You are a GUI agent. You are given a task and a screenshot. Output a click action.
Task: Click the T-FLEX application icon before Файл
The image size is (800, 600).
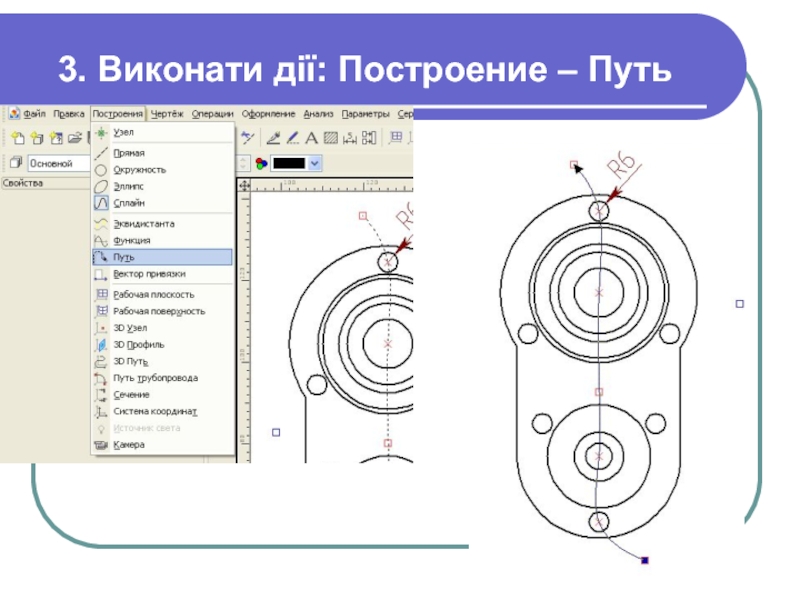click(x=15, y=113)
